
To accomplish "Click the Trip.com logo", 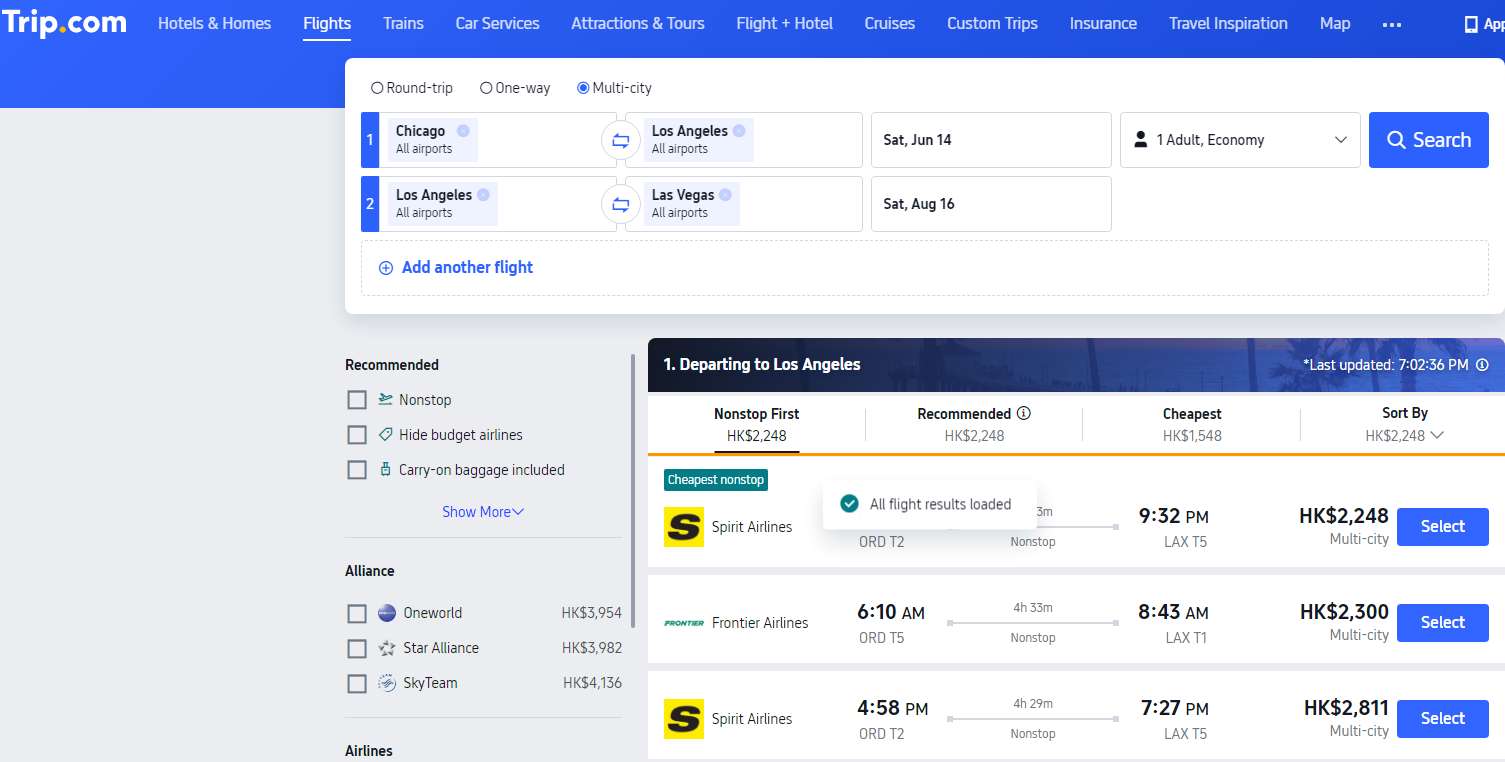I will tap(66, 22).
